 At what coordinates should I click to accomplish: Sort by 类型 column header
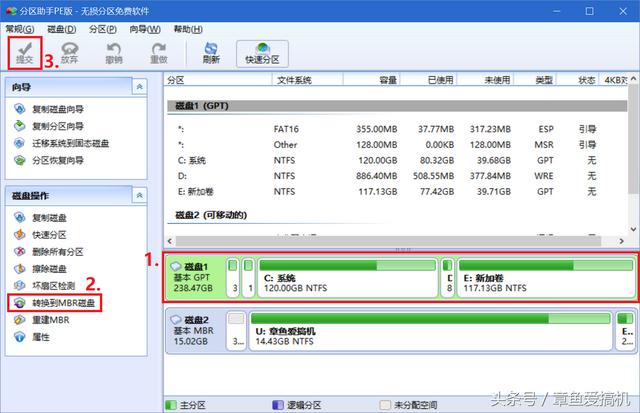pyautogui.click(x=536, y=80)
